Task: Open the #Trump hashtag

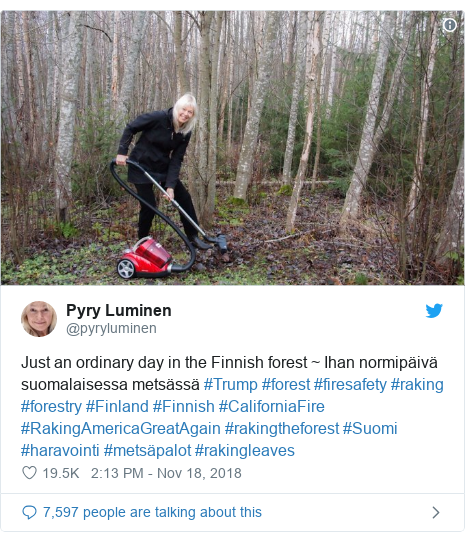Action: [230, 384]
